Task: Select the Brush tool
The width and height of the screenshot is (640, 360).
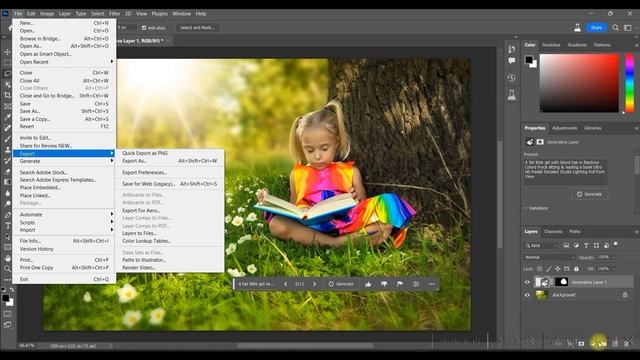Action: [x=7, y=139]
